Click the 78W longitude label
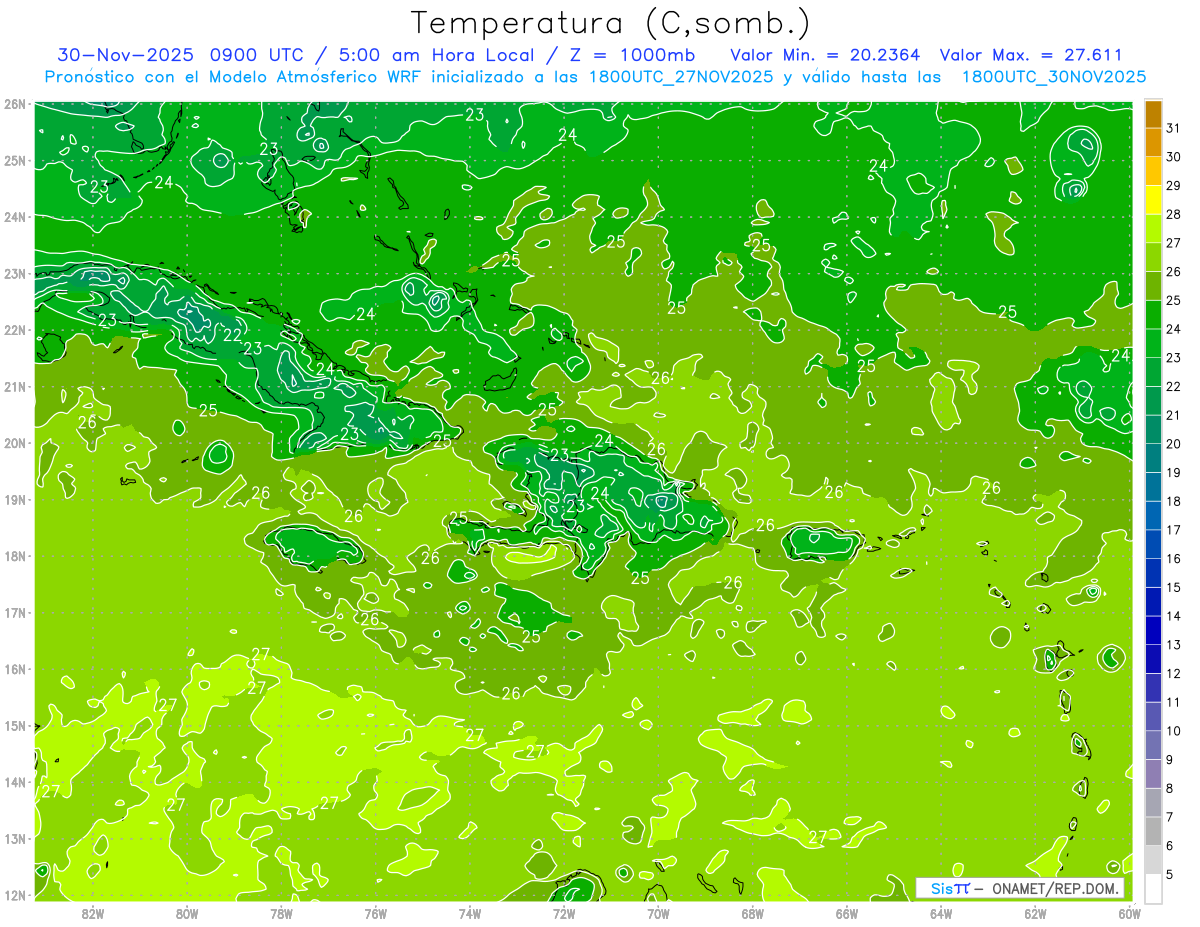Screen dimensions: 1200x927 click(281, 913)
